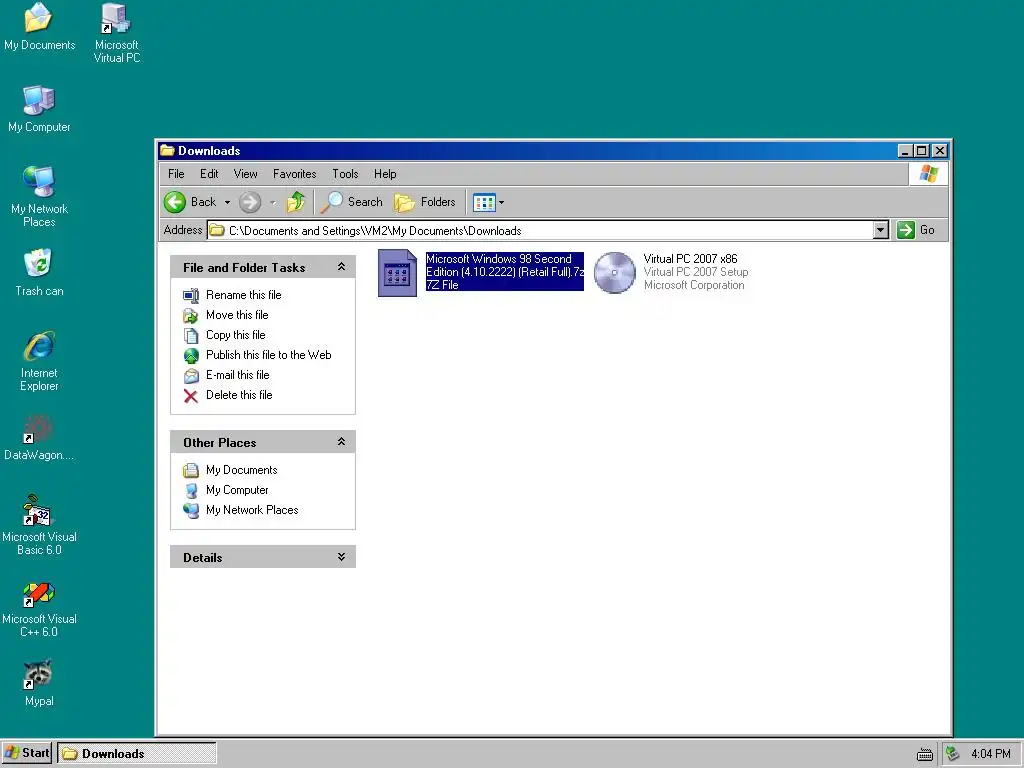Click the 4:04 PM clock
The image size is (1024, 768).
[x=991, y=754]
